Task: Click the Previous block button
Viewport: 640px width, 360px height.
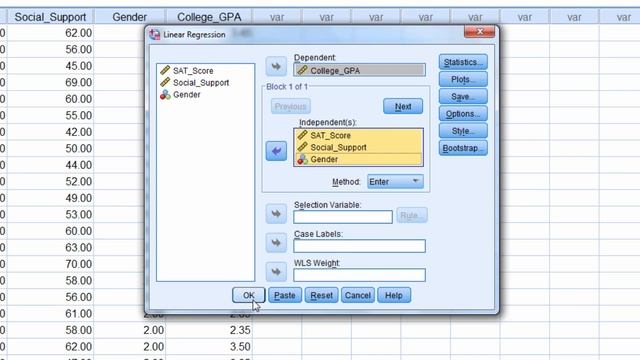Action: [x=290, y=106]
